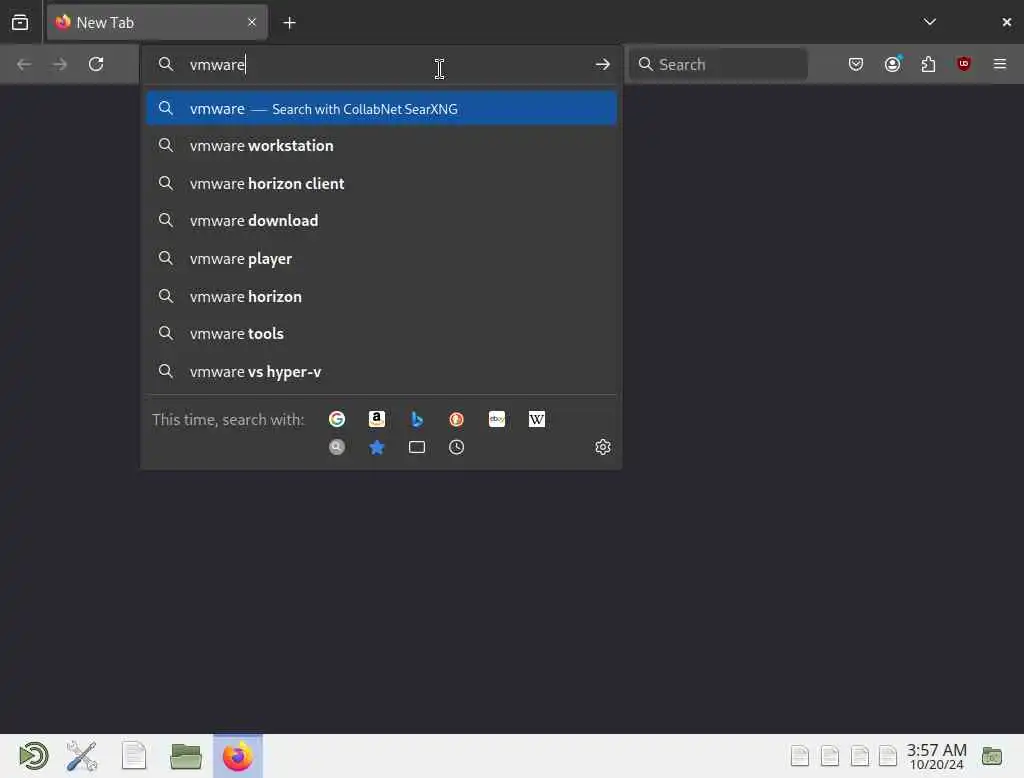This screenshot has height=778, width=1024.
Task: Reload the current page
Action: [x=96, y=64]
